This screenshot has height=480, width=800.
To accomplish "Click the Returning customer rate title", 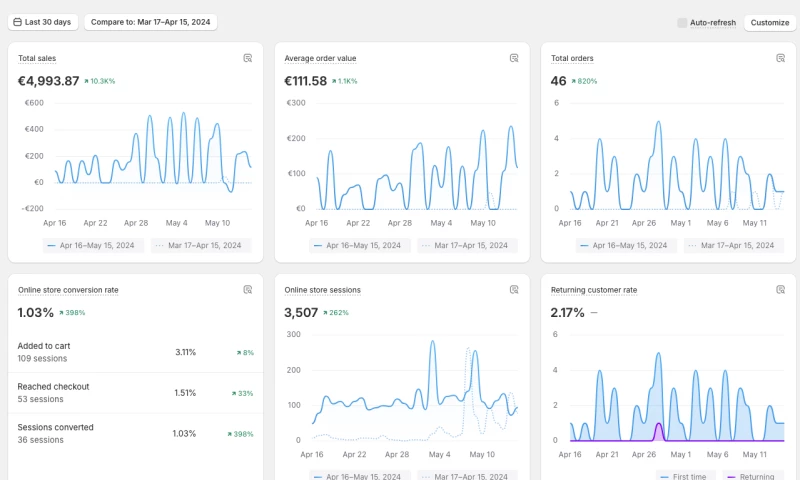I will pyautogui.click(x=594, y=290).
